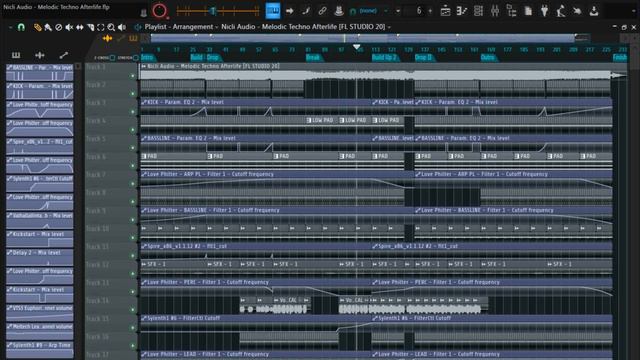Select the Delete tool
Image resolution: width=640 pixels, height=360 pixels.
click(x=59, y=27)
